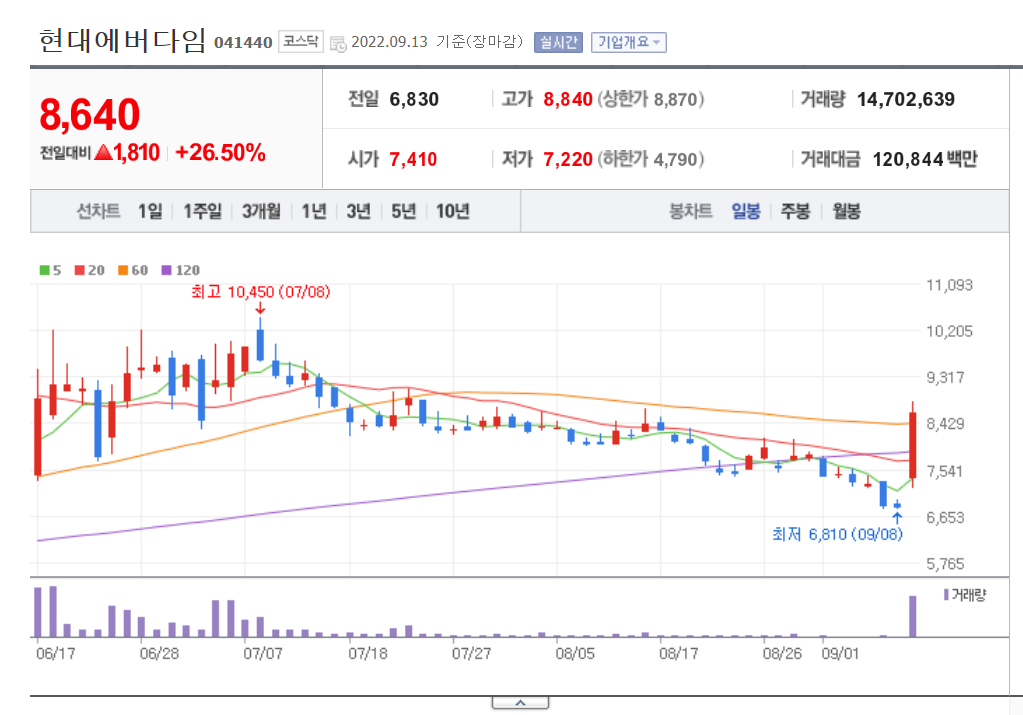Screen dimensions: 1023x715
Task: Click the 09/01 date axis label
Action: [840, 653]
